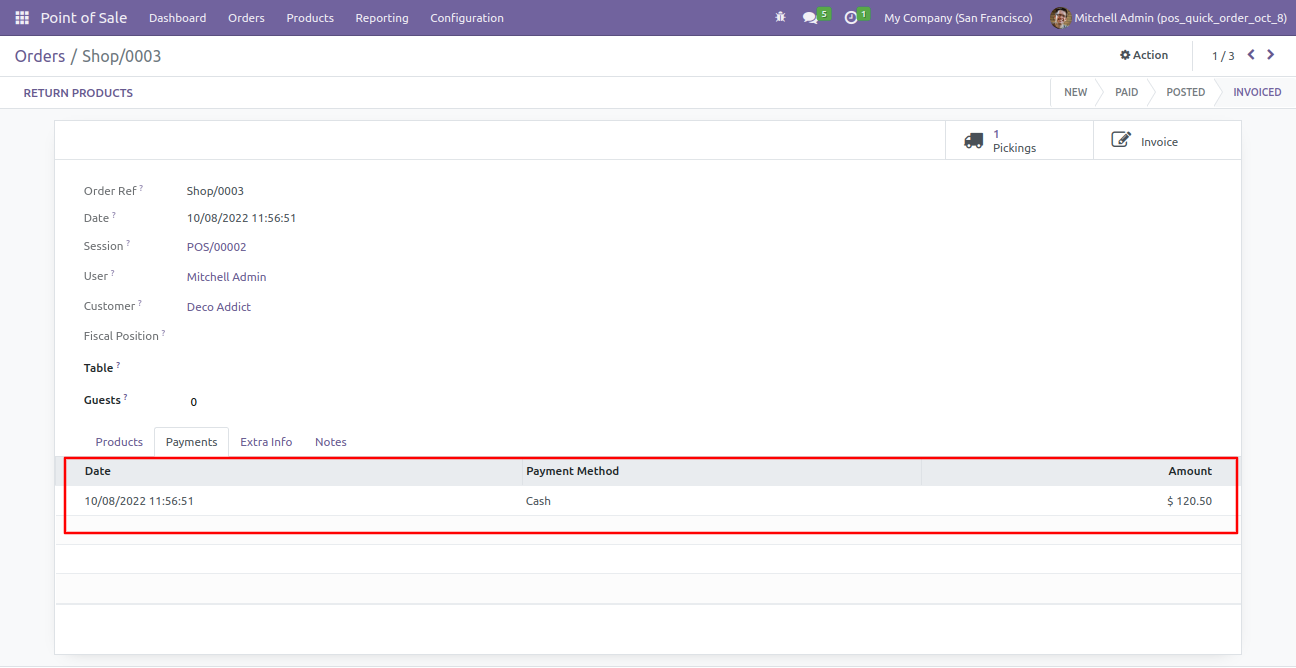Screen dimensions: 1296x668
Task: Click the PAID status stage
Action: 1126,92
